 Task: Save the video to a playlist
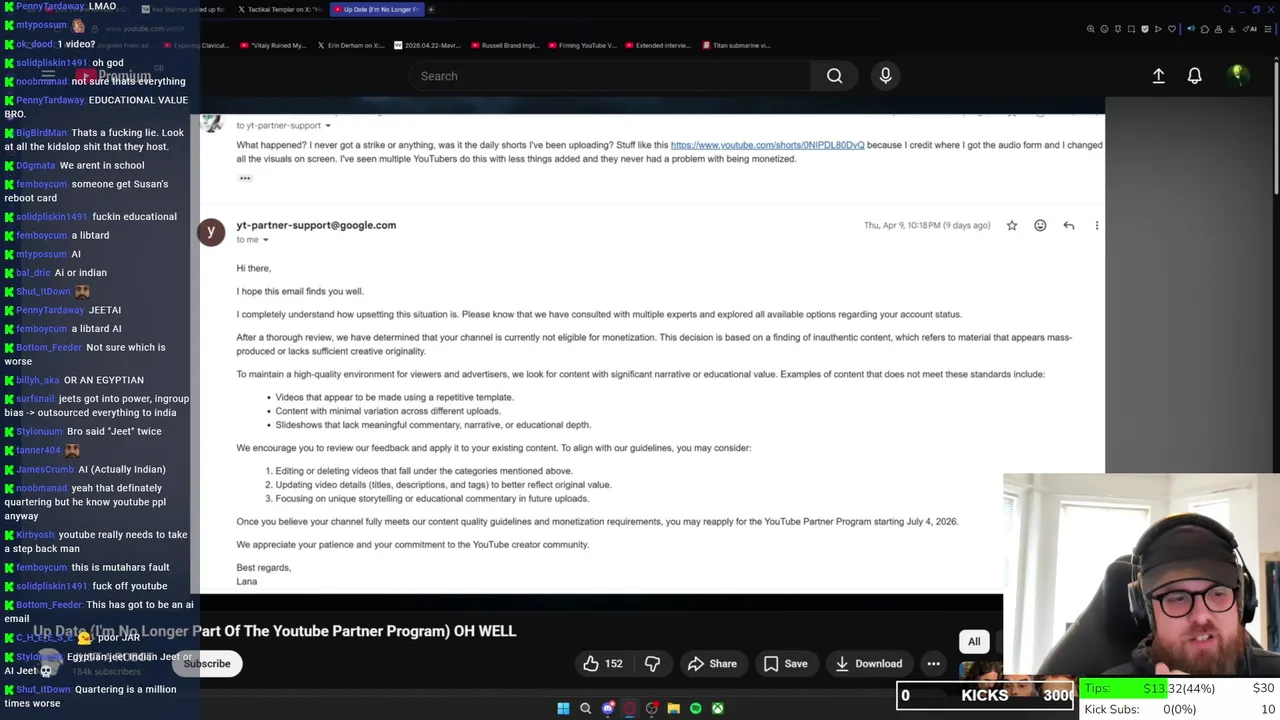pos(785,664)
